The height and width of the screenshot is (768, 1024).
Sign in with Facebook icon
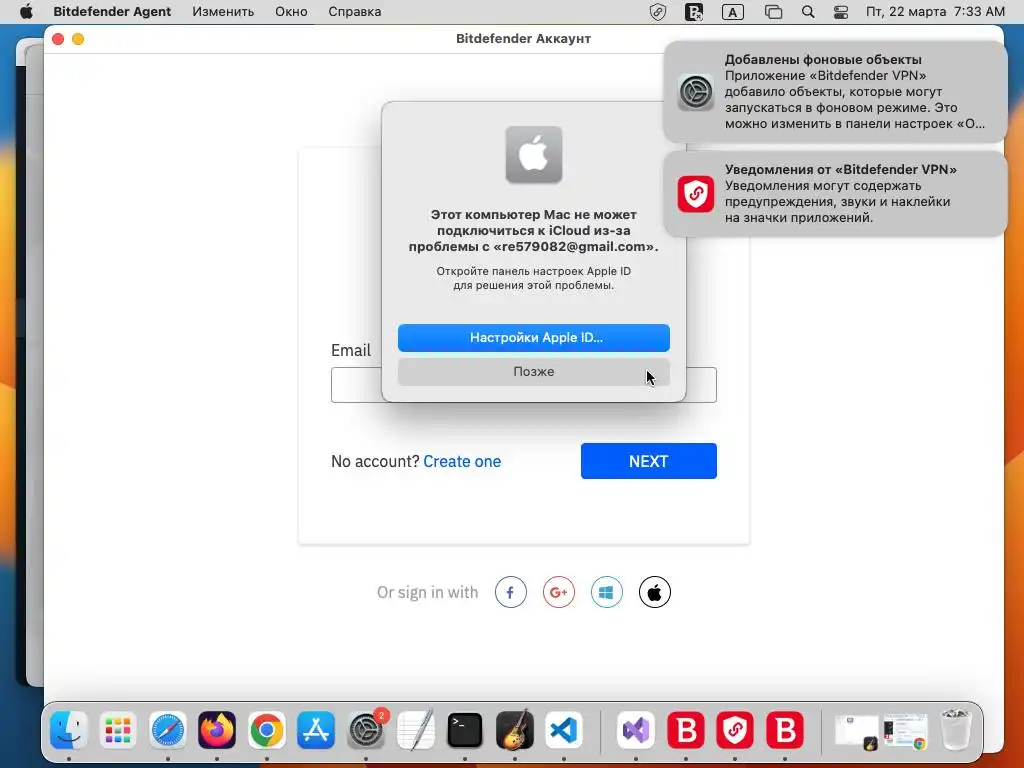511,592
